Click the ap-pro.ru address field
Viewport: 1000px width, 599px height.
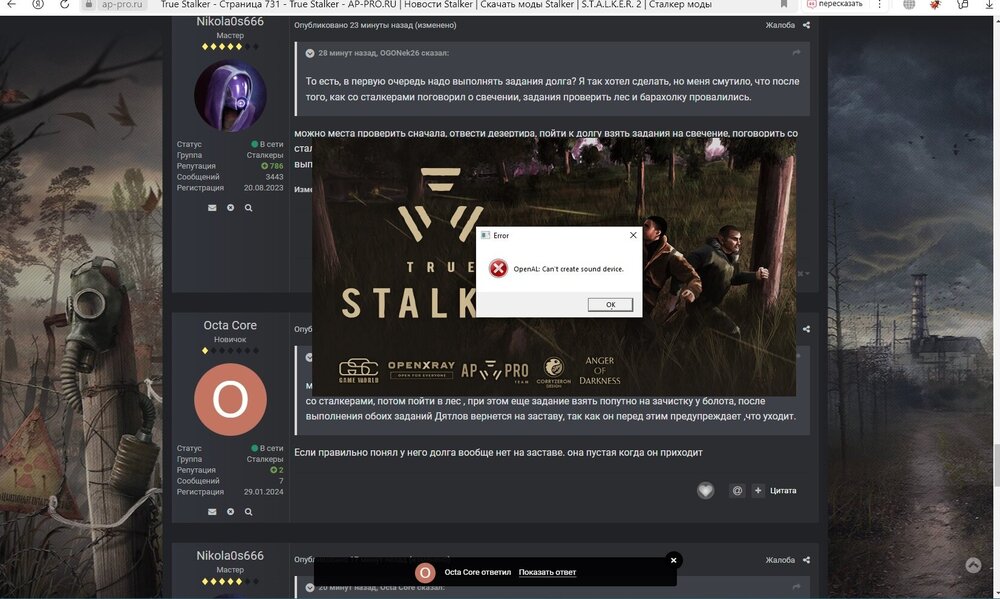[122, 4]
